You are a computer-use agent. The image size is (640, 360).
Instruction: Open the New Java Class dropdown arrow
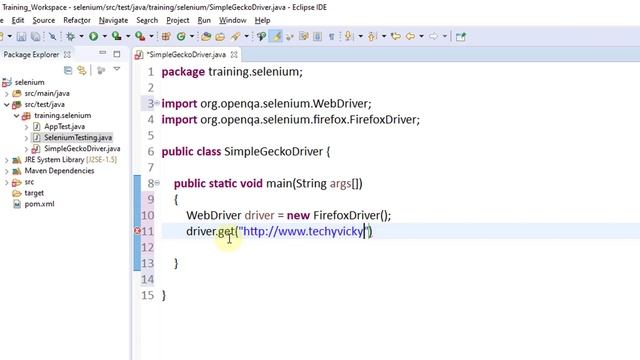(x=191, y=37)
